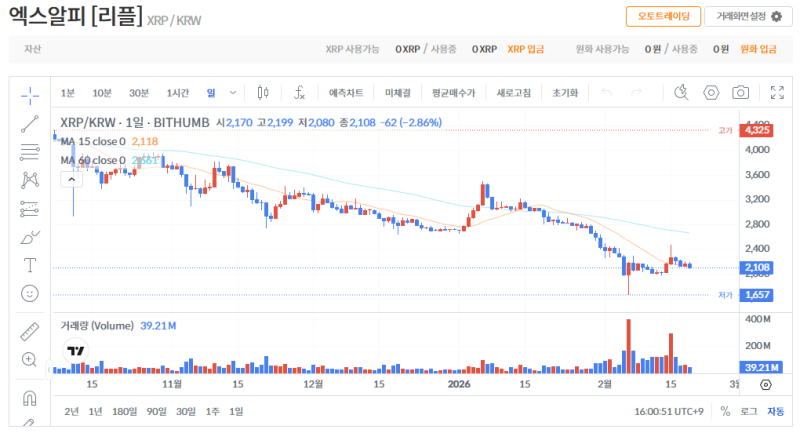Set chart range to 1일
The width and height of the screenshot is (800, 433).
click(x=236, y=411)
